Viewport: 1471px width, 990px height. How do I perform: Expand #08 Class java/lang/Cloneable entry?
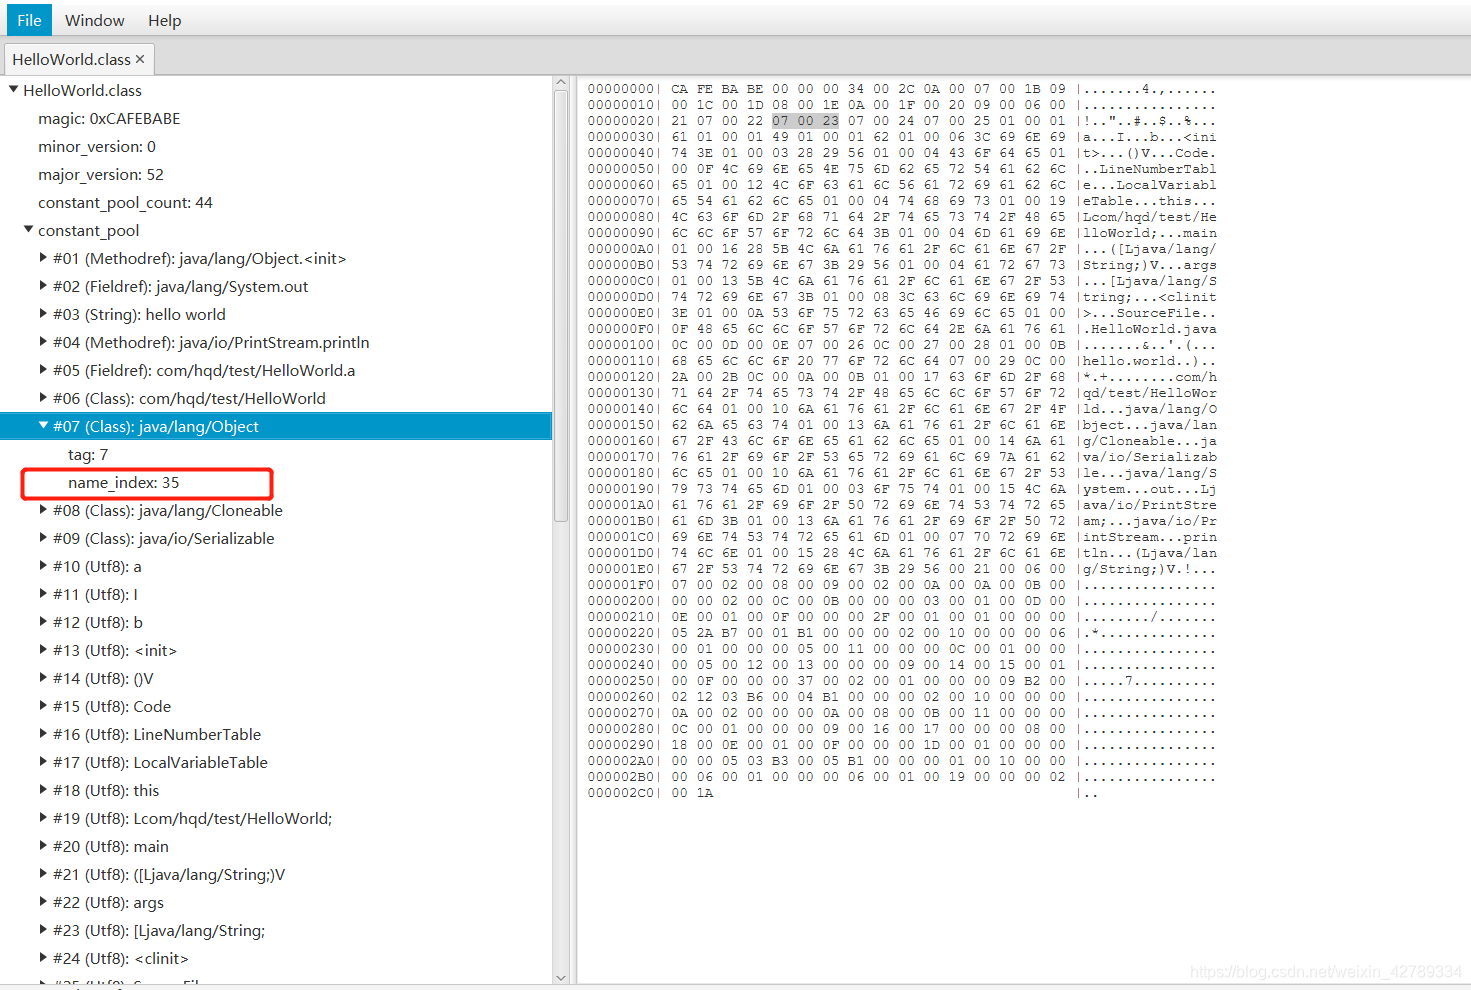[44, 509]
